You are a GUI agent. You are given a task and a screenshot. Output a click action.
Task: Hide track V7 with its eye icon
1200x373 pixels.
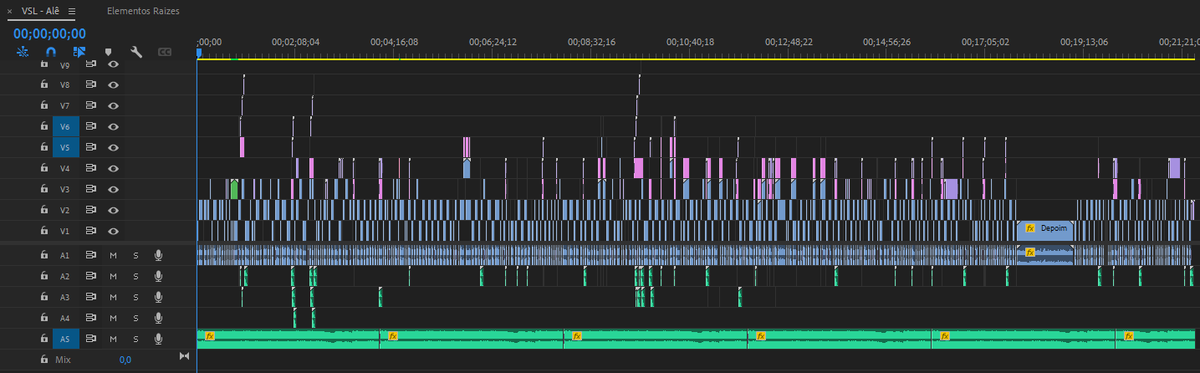tap(114, 105)
